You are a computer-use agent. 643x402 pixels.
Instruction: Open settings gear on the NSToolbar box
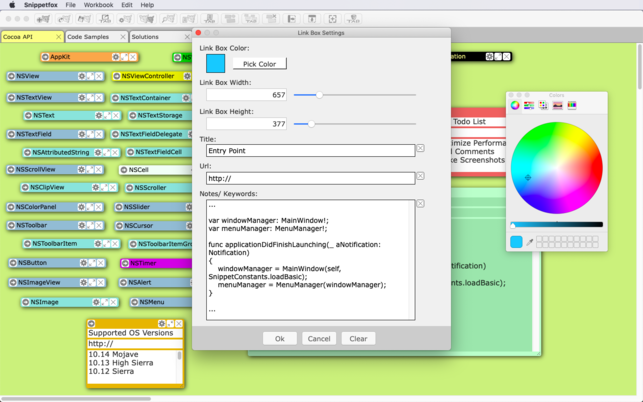click(x=82, y=225)
